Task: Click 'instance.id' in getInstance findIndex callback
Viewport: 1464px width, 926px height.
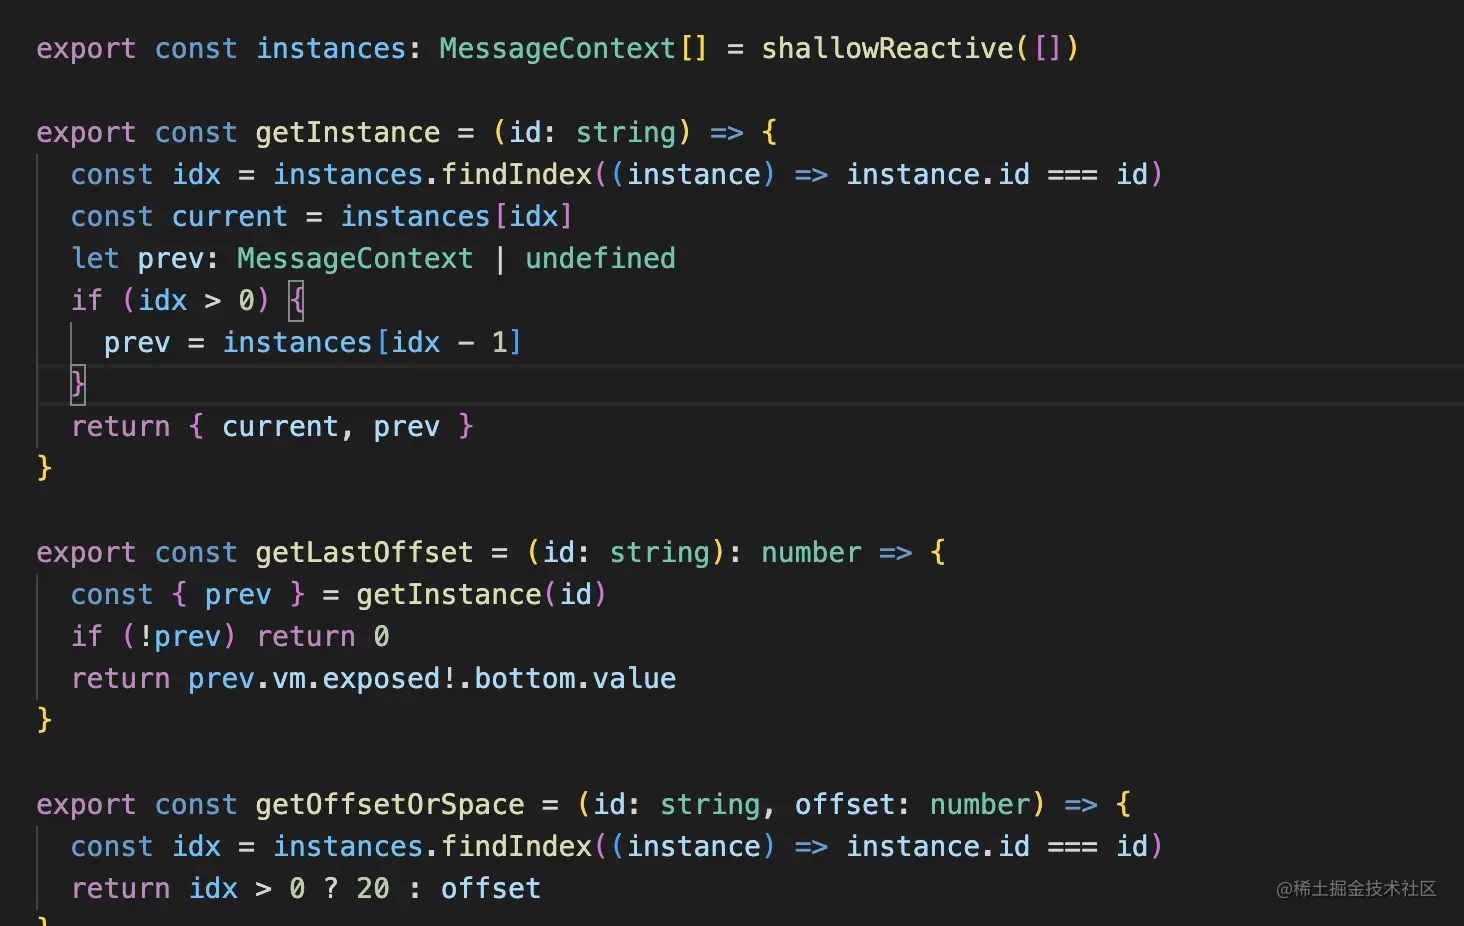Action: pos(938,174)
